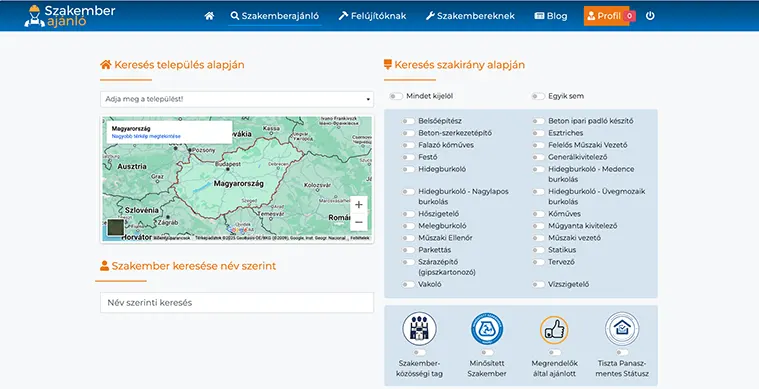Click the power logout icon
The height and width of the screenshot is (389, 759).
click(650, 16)
